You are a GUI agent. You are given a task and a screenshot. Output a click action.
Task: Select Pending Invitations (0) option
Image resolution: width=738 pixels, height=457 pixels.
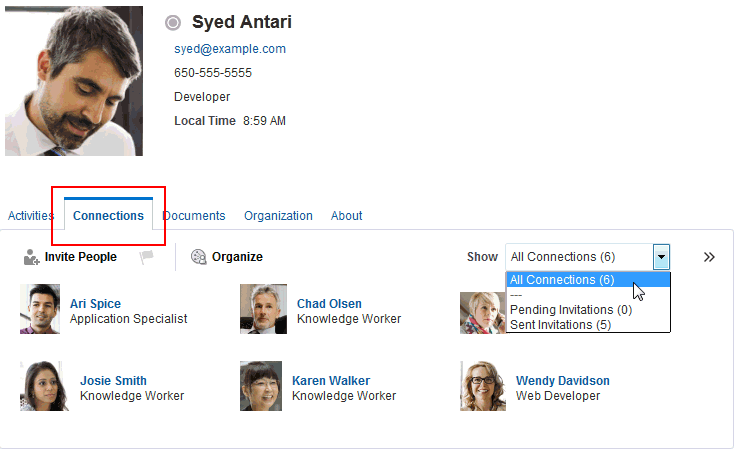[x=571, y=310]
